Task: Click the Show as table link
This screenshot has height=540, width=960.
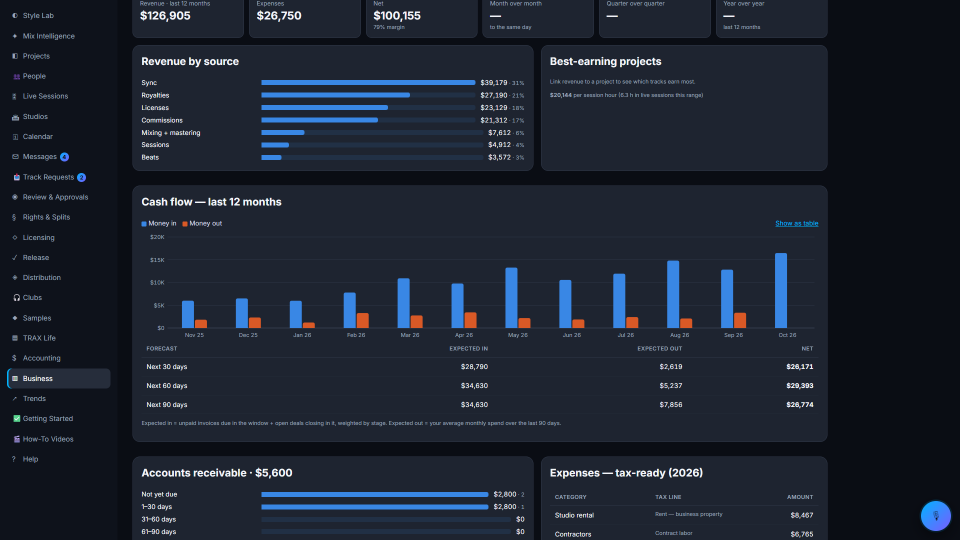Action: (797, 223)
